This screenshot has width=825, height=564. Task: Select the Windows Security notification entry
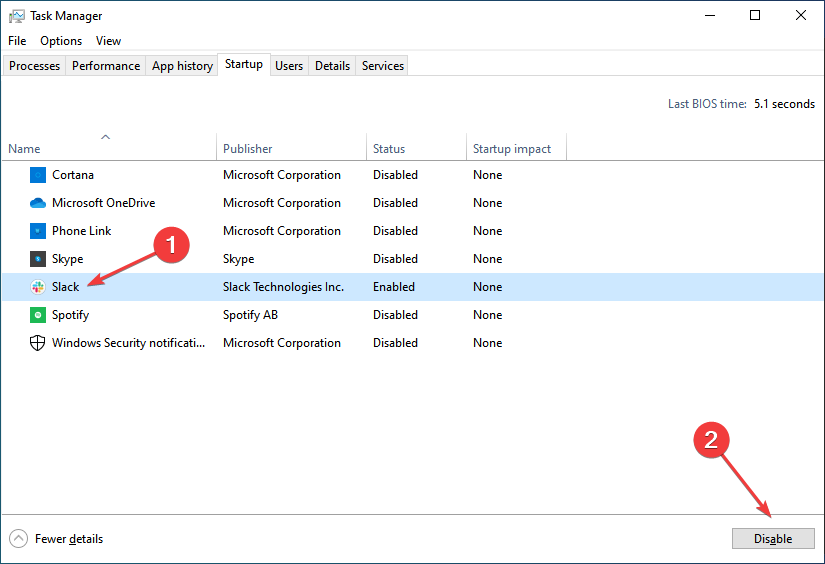tap(128, 343)
